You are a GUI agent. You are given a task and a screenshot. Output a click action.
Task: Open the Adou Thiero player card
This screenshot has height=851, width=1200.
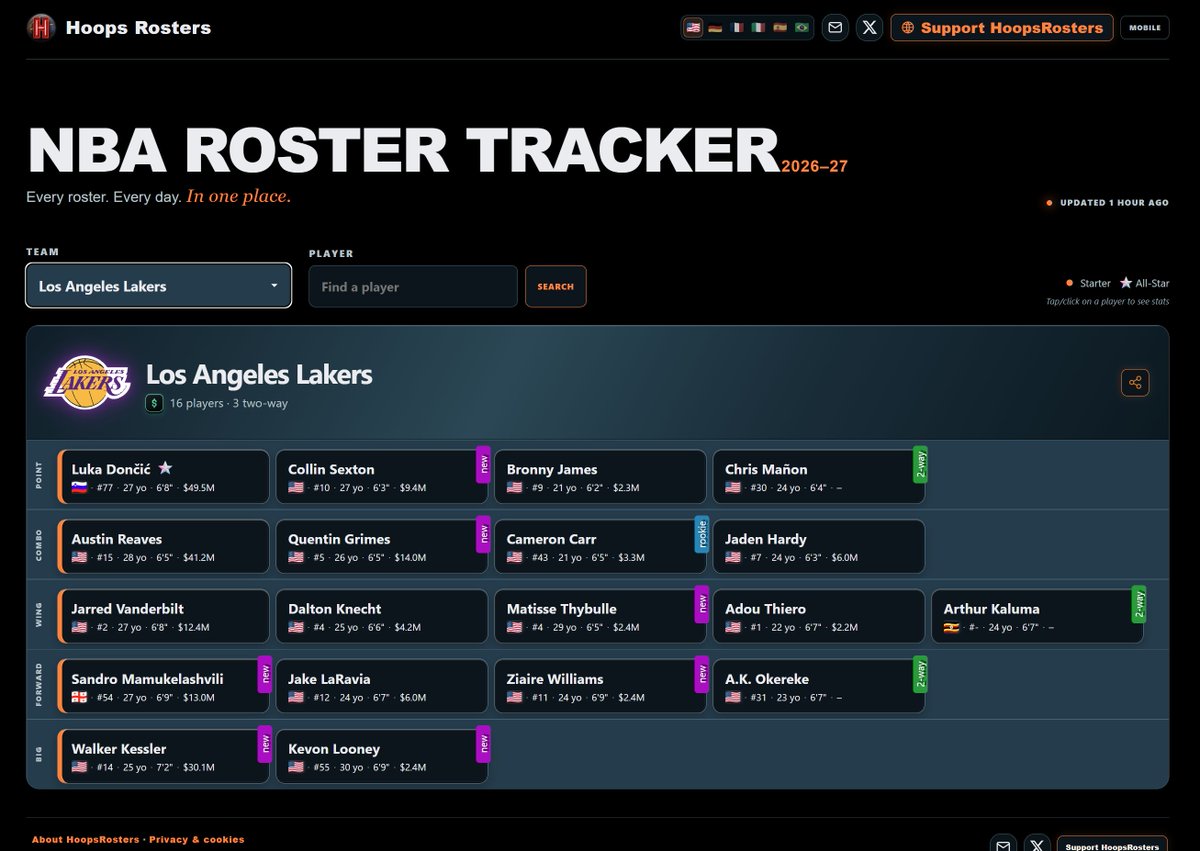(819, 617)
